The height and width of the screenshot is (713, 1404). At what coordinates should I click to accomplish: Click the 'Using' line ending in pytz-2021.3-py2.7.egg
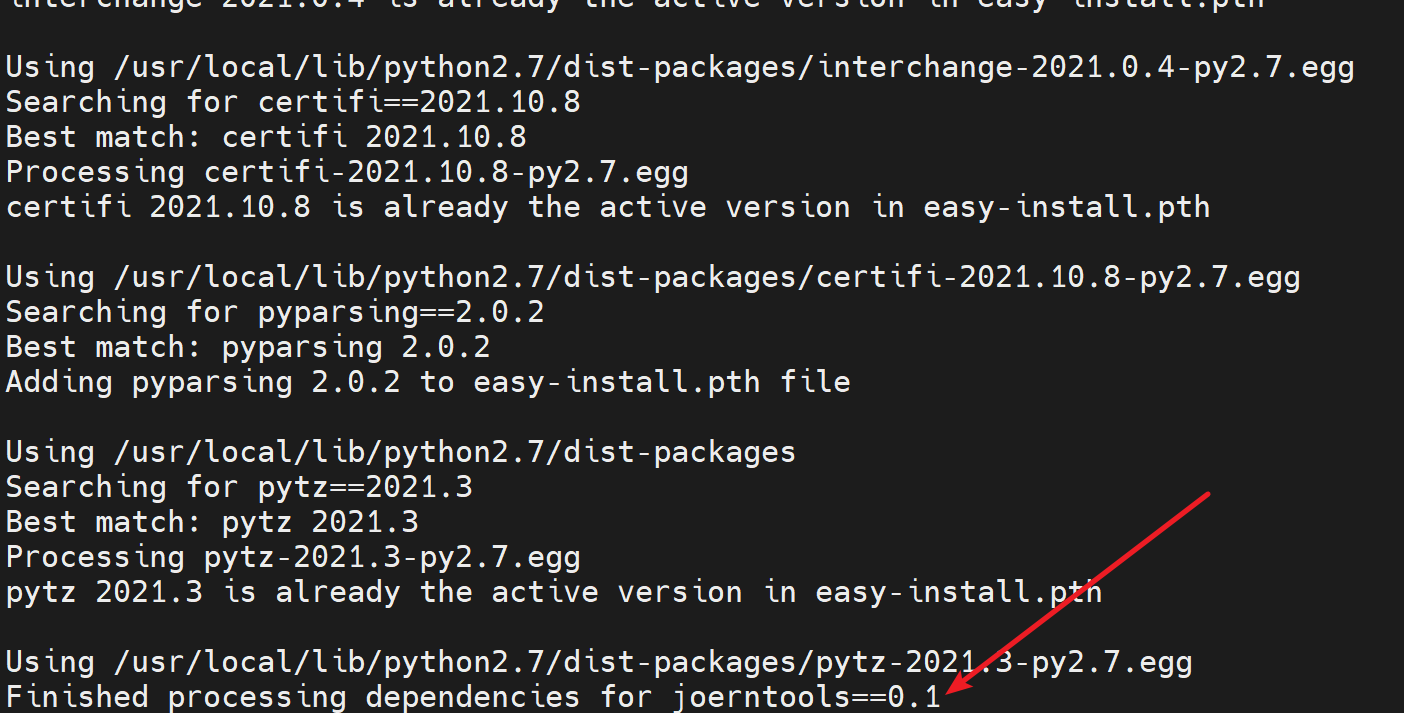[599, 662]
